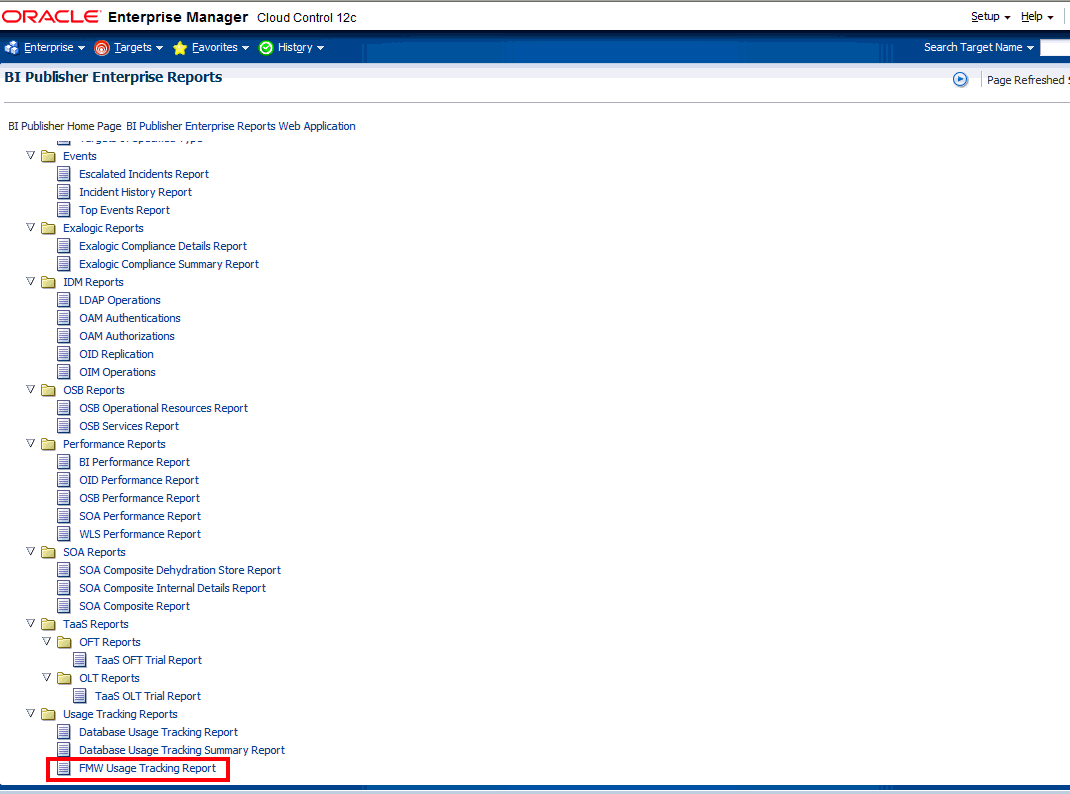The height and width of the screenshot is (794, 1070).
Task: Click the LDAP Operations document icon
Action: (x=63, y=300)
